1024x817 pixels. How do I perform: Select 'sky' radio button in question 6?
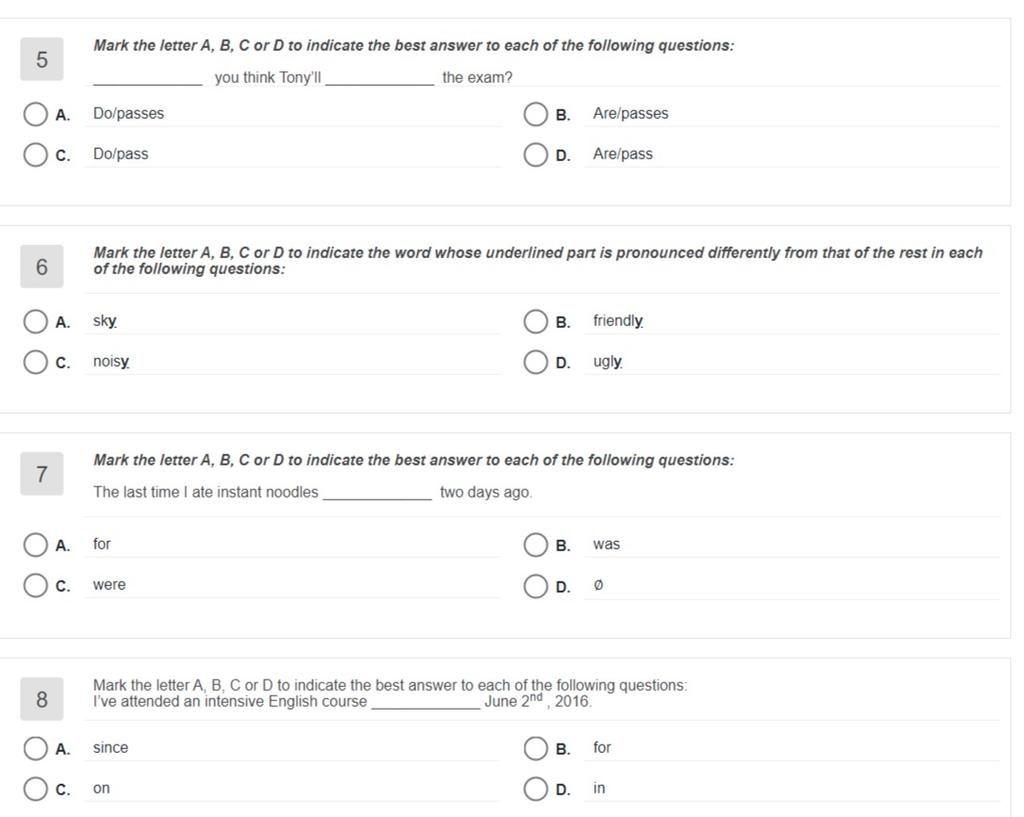tap(35, 321)
